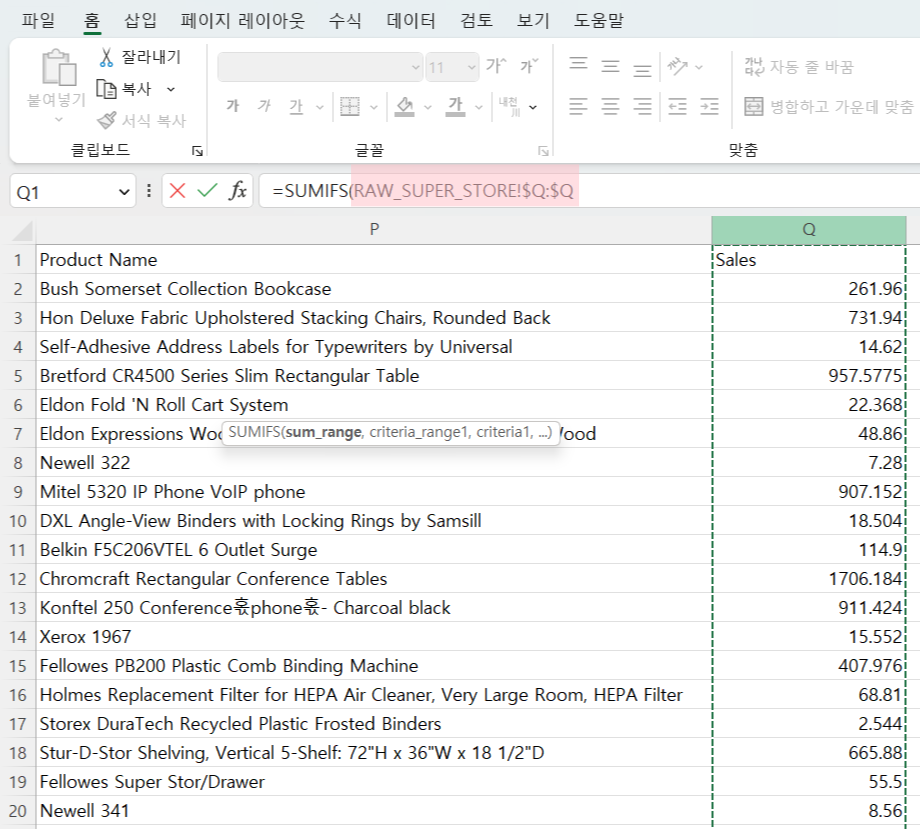This screenshot has width=920, height=829.
Task: Align text to bottom of cell
Action: pos(642,70)
